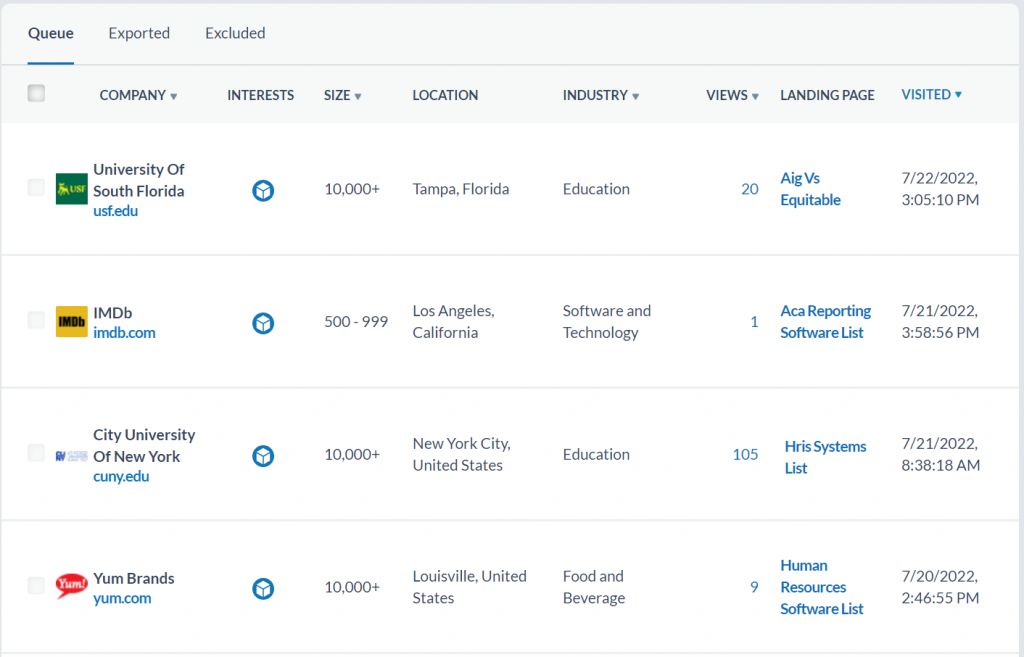Click the green USF logo
This screenshot has width=1024, height=657.
pyautogui.click(x=72, y=189)
